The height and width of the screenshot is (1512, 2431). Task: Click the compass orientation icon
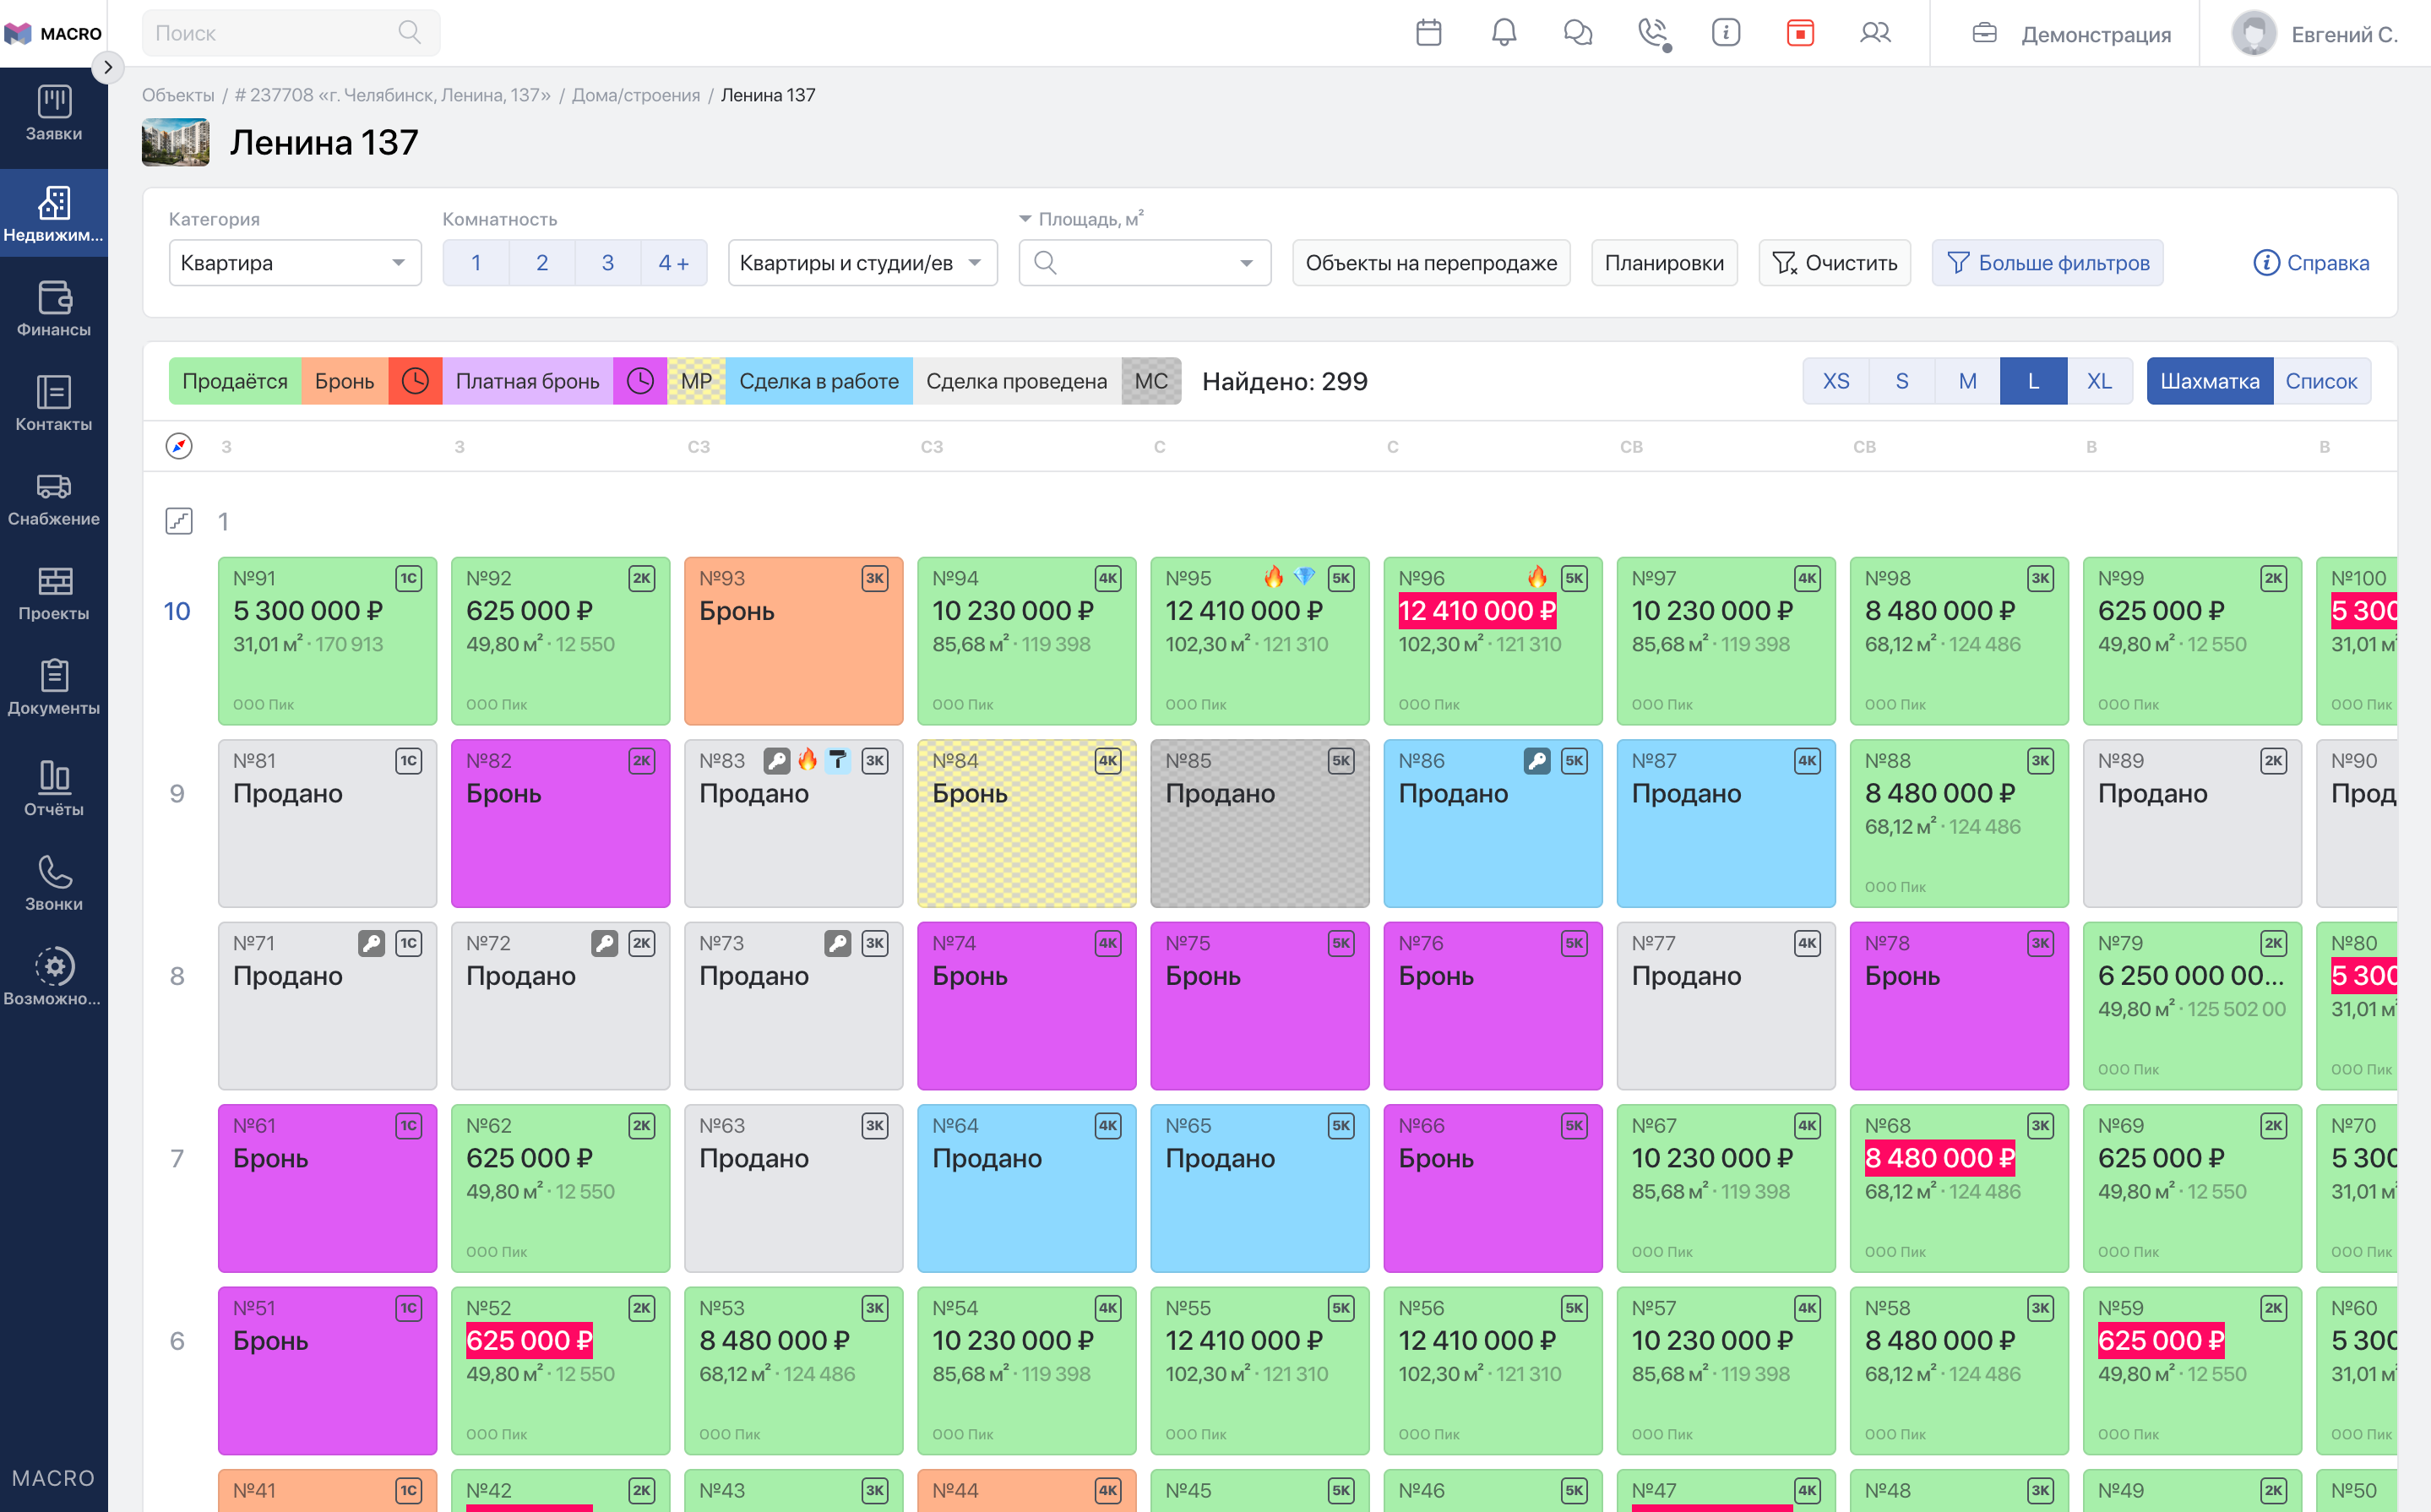point(179,446)
